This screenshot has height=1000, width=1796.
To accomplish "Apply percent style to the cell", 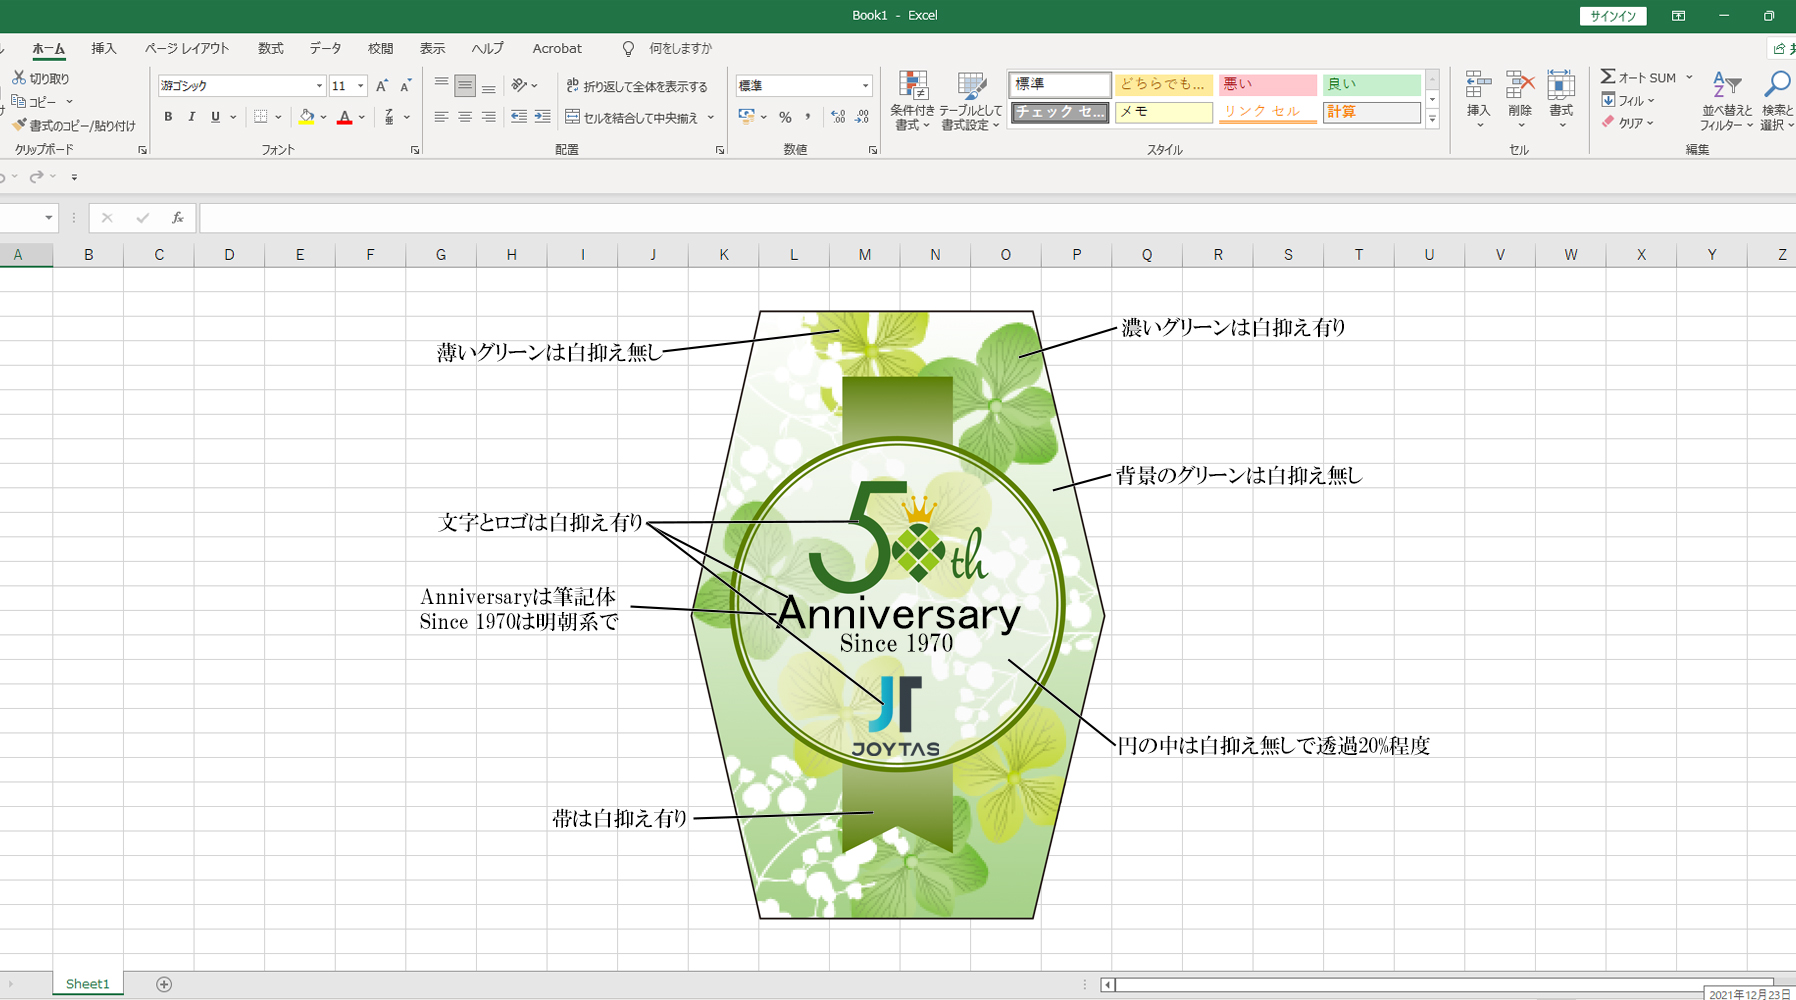I will click(786, 117).
